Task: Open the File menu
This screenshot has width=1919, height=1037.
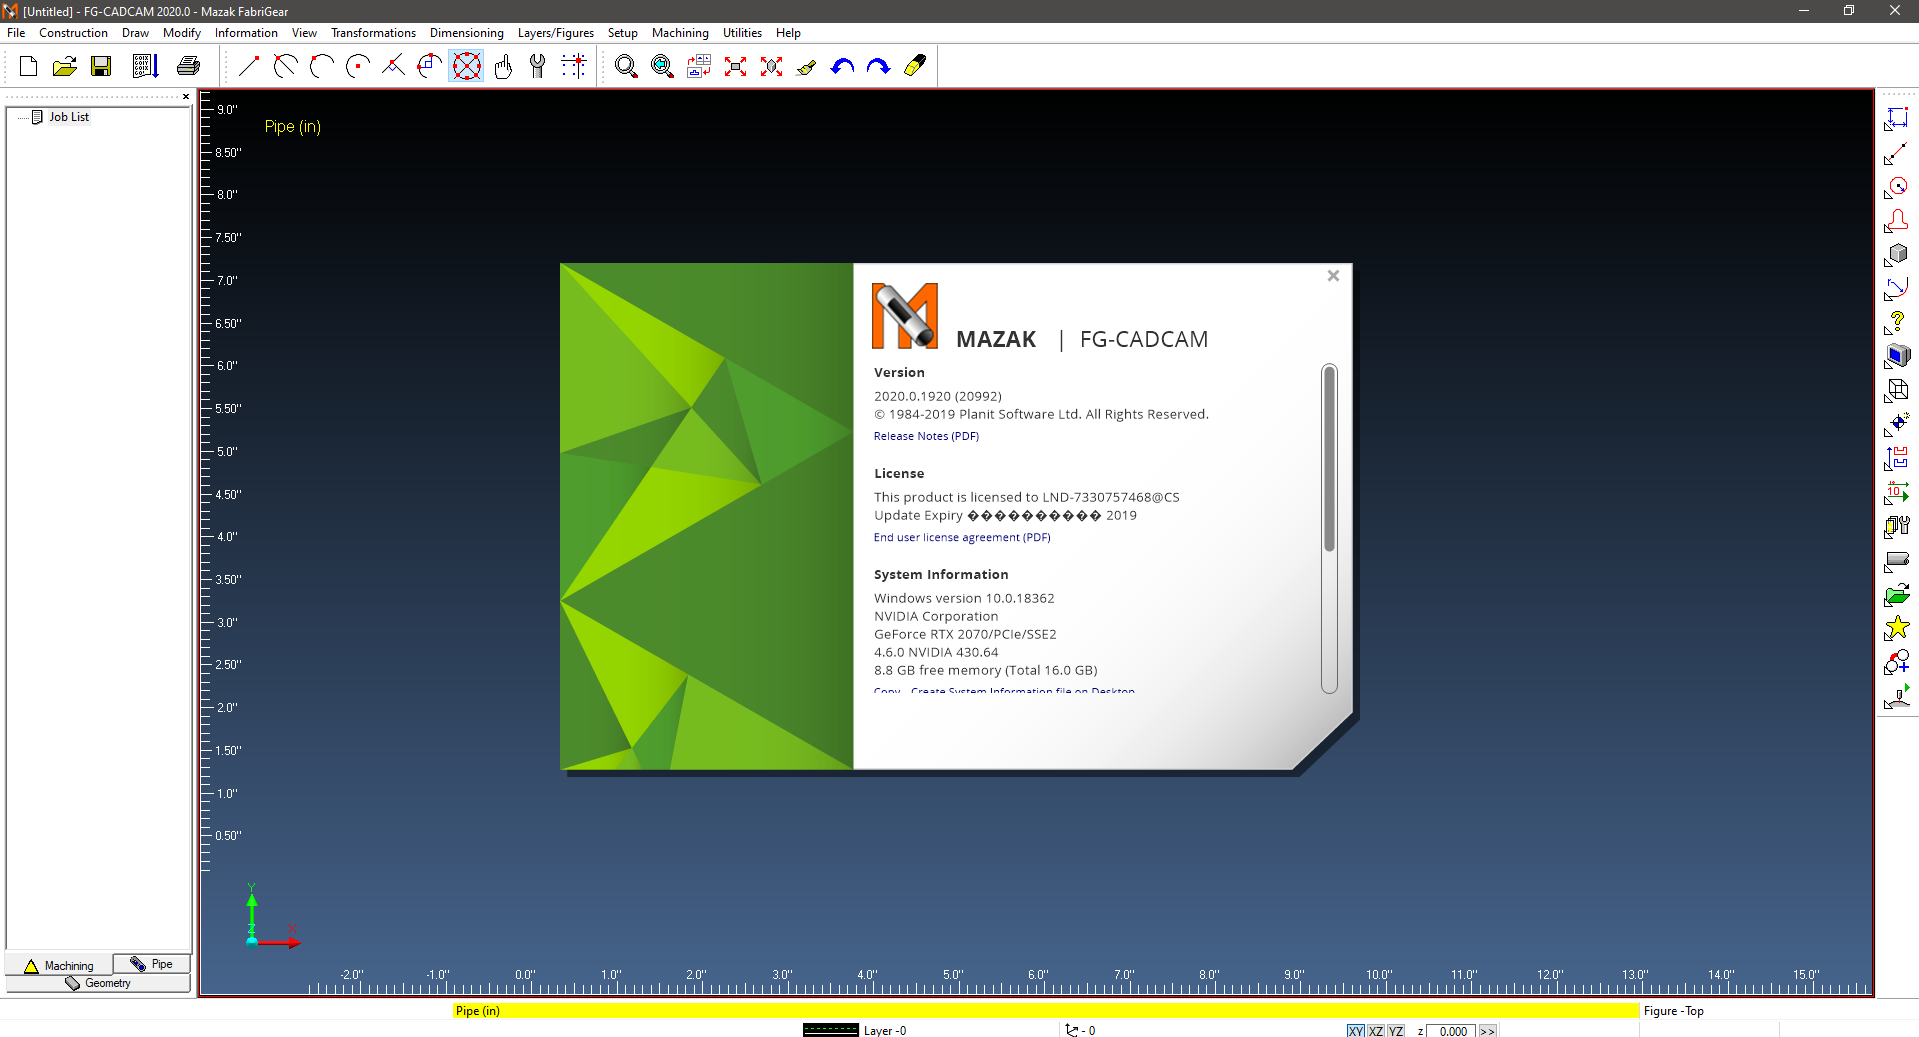Action: click(x=16, y=33)
